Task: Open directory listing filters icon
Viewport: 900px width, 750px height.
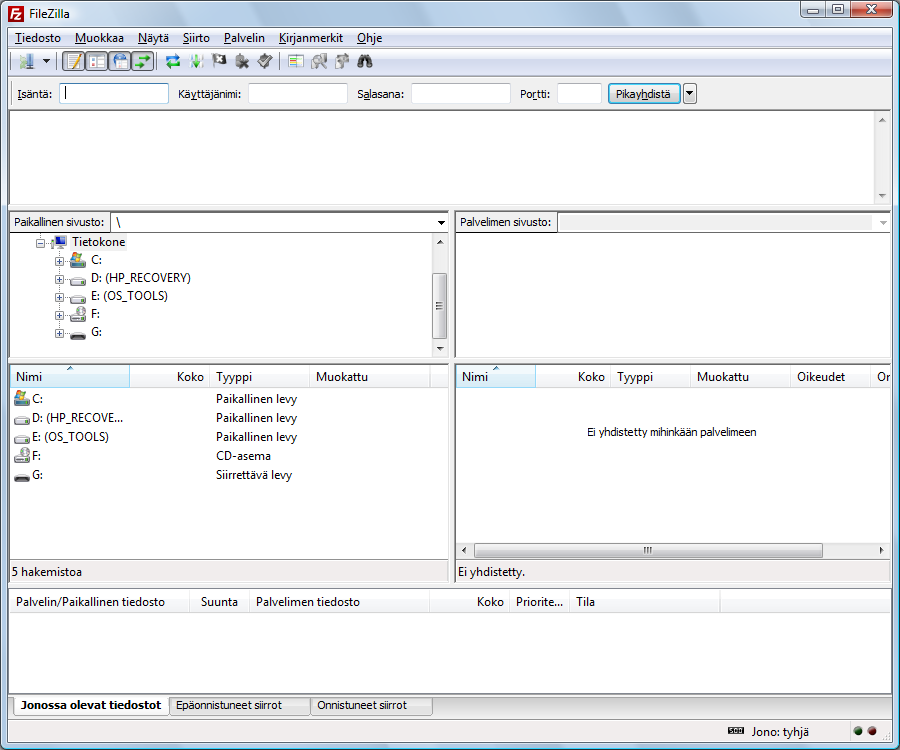Action: [x=296, y=61]
